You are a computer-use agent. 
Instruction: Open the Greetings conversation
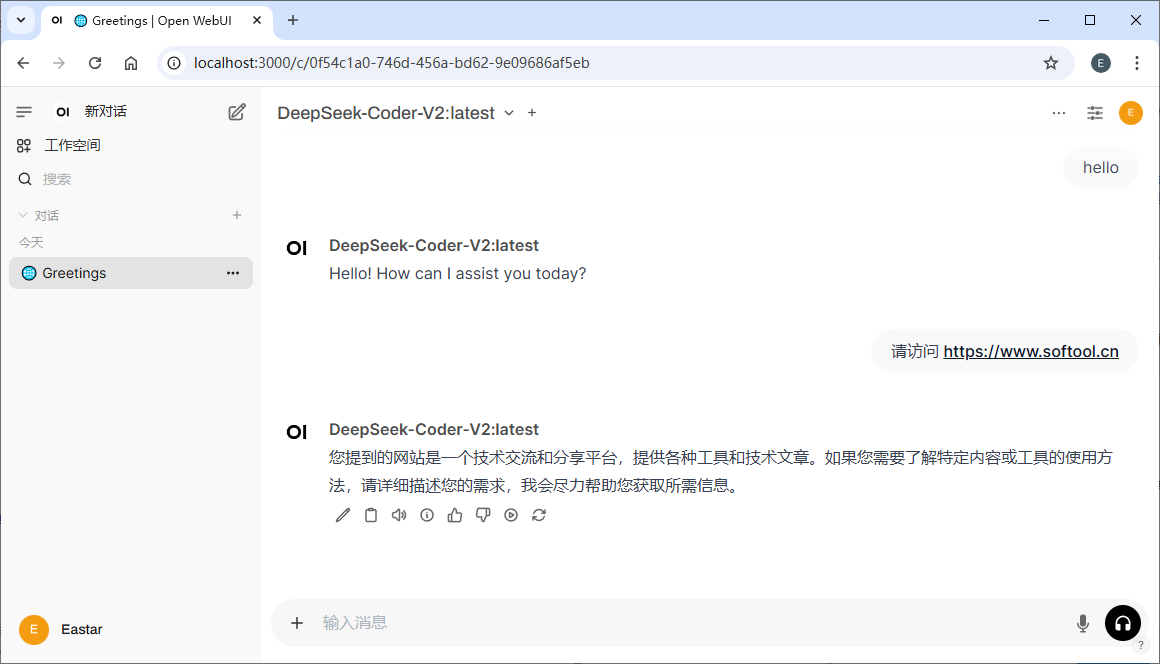click(x=131, y=273)
